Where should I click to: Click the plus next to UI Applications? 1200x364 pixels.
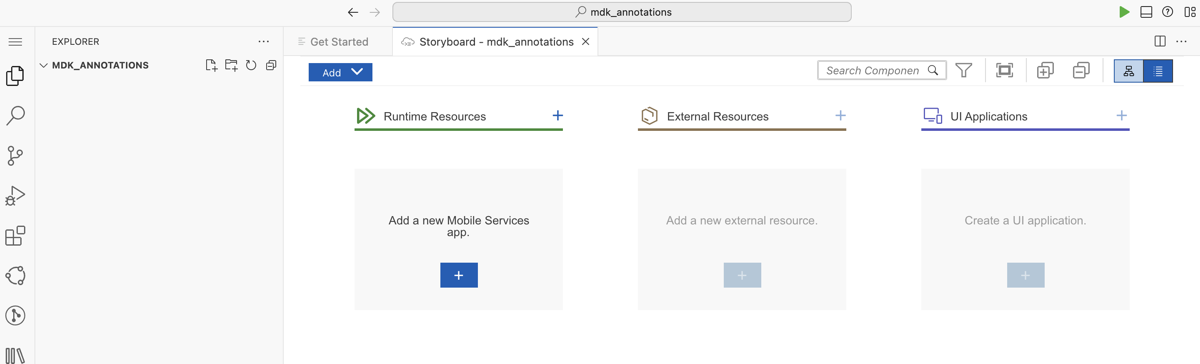[x=1122, y=116]
